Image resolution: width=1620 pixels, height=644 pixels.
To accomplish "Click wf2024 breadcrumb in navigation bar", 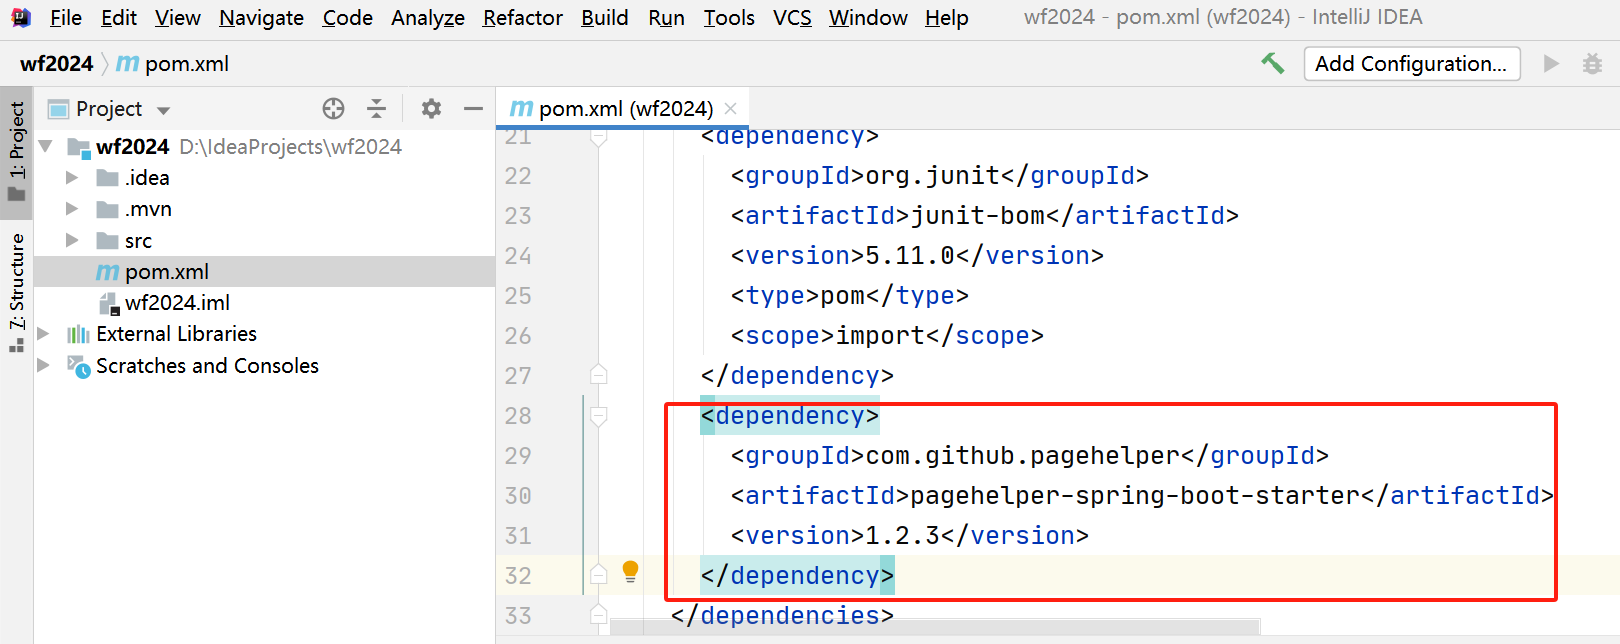I will click(57, 64).
